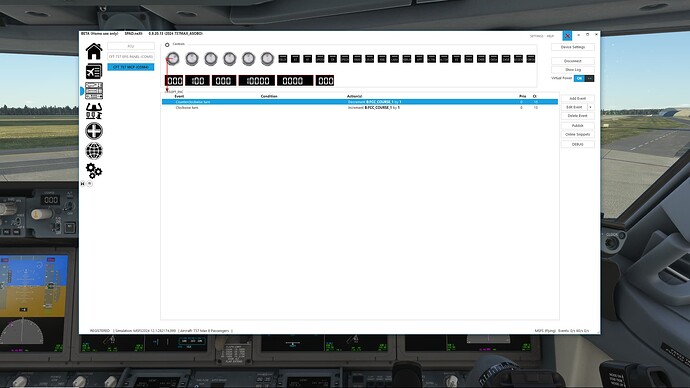This screenshot has width=690, height=388.
Task: Click the Prio column header
Action: [522, 96]
